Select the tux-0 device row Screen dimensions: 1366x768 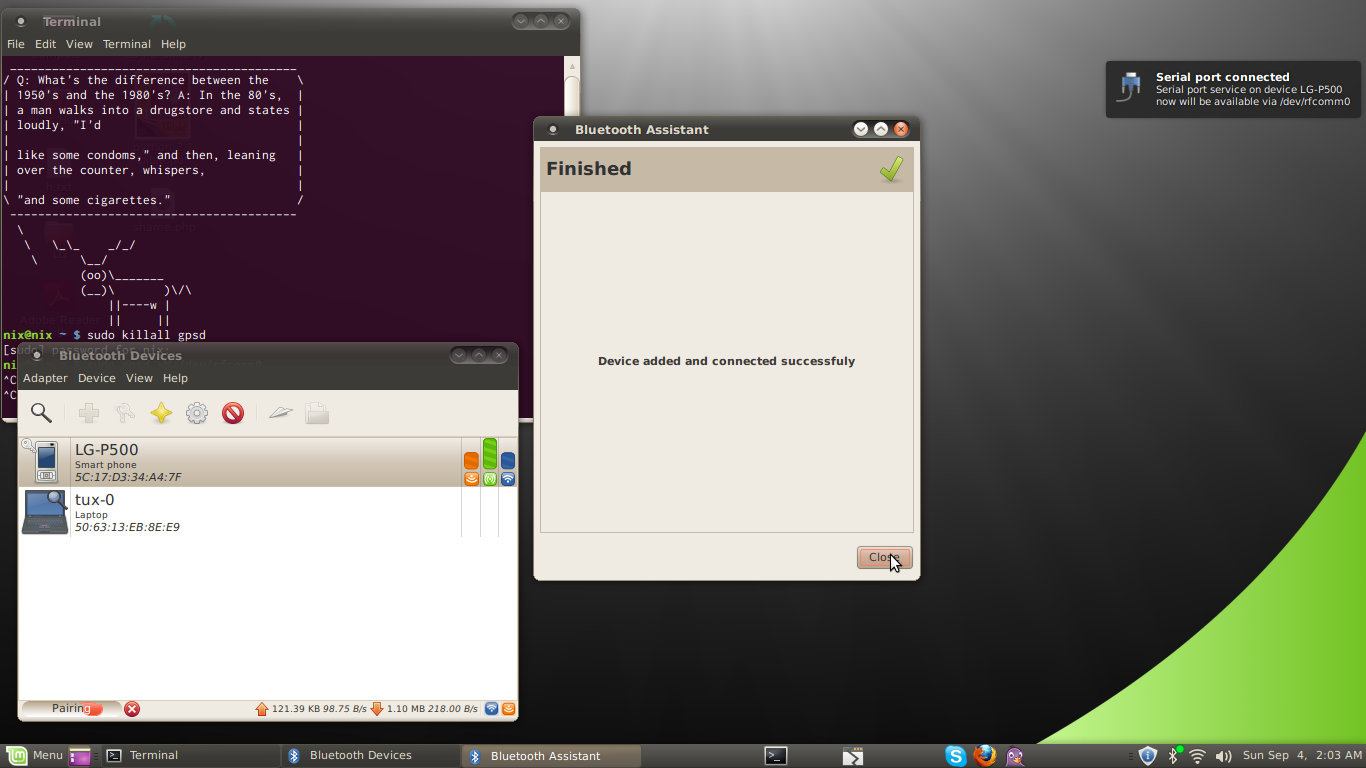[x=268, y=512]
